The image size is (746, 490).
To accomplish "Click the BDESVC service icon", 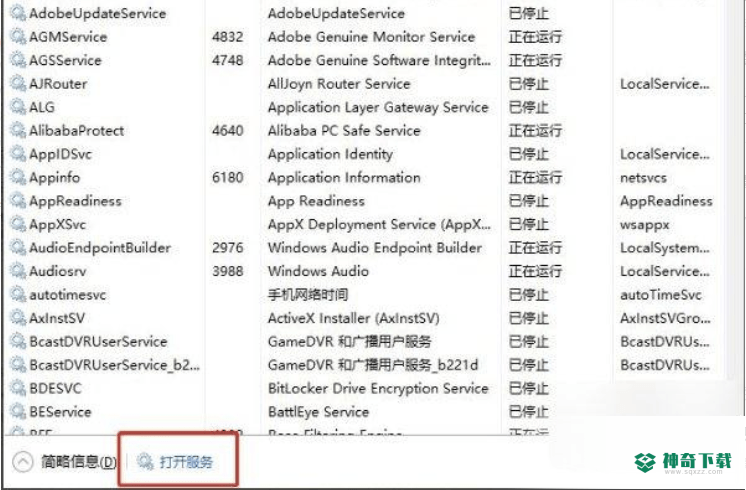I will coord(18,388).
